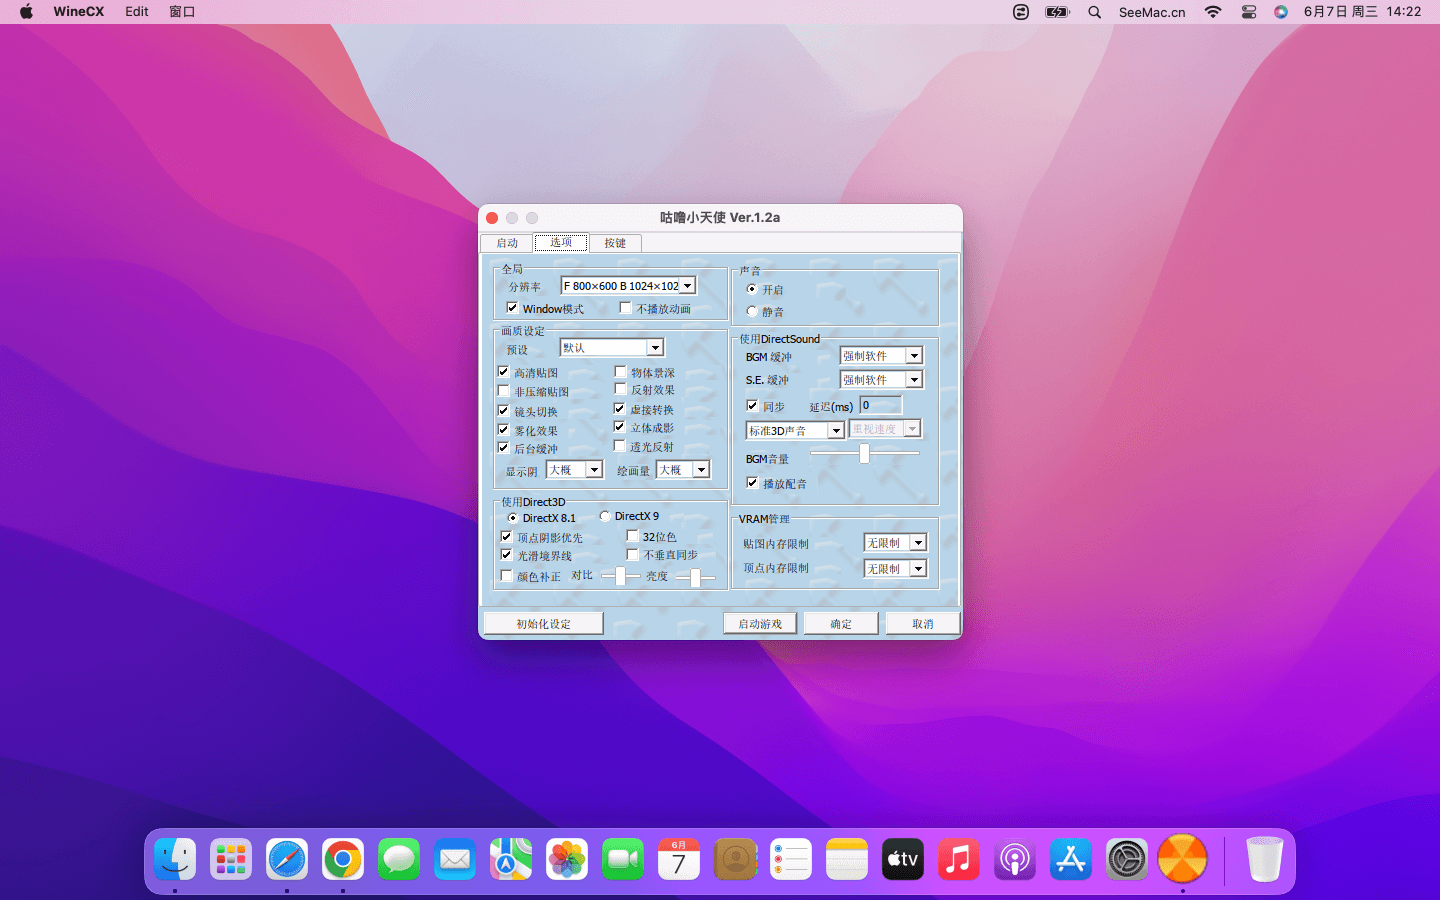The width and height of the screenshot is (1440, 900).
Task: Open the Music app in dock
Action: click(x=958, y=859)
